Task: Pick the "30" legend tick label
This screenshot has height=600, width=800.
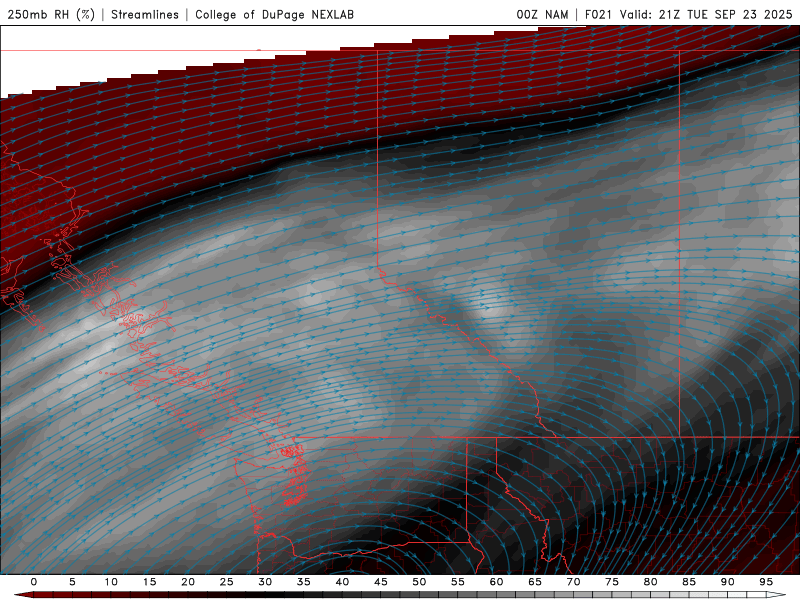Action: 265,582
